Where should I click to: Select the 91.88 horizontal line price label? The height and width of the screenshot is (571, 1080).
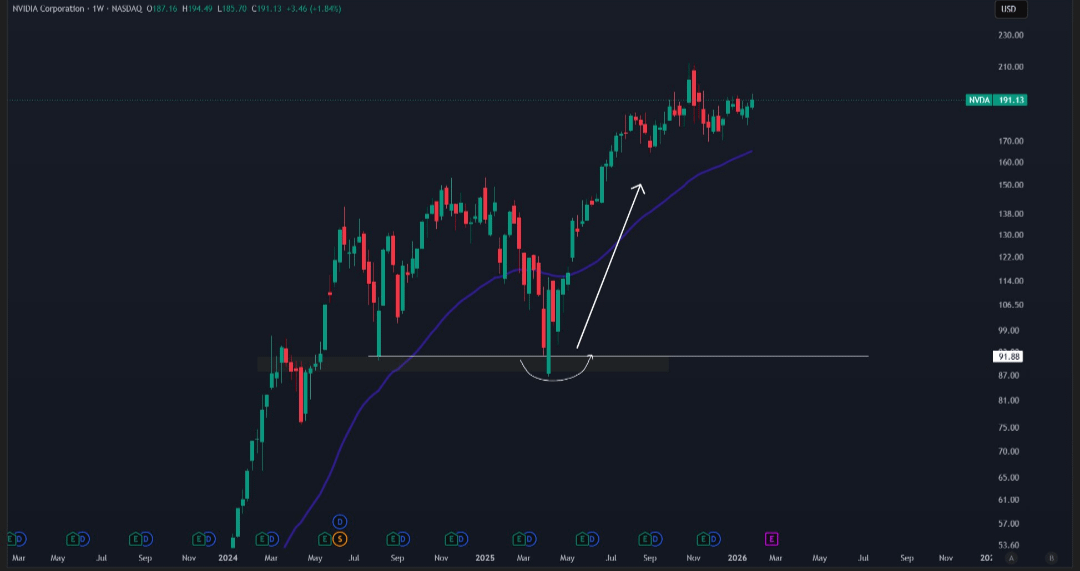(x=1008, y=356)
